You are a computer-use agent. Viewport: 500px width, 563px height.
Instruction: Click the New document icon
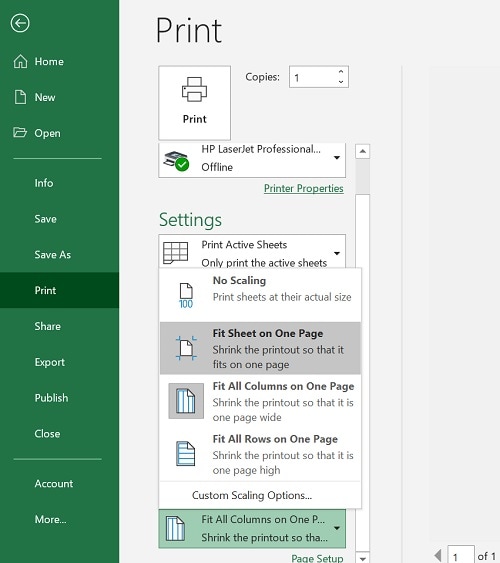pos(20,97)
